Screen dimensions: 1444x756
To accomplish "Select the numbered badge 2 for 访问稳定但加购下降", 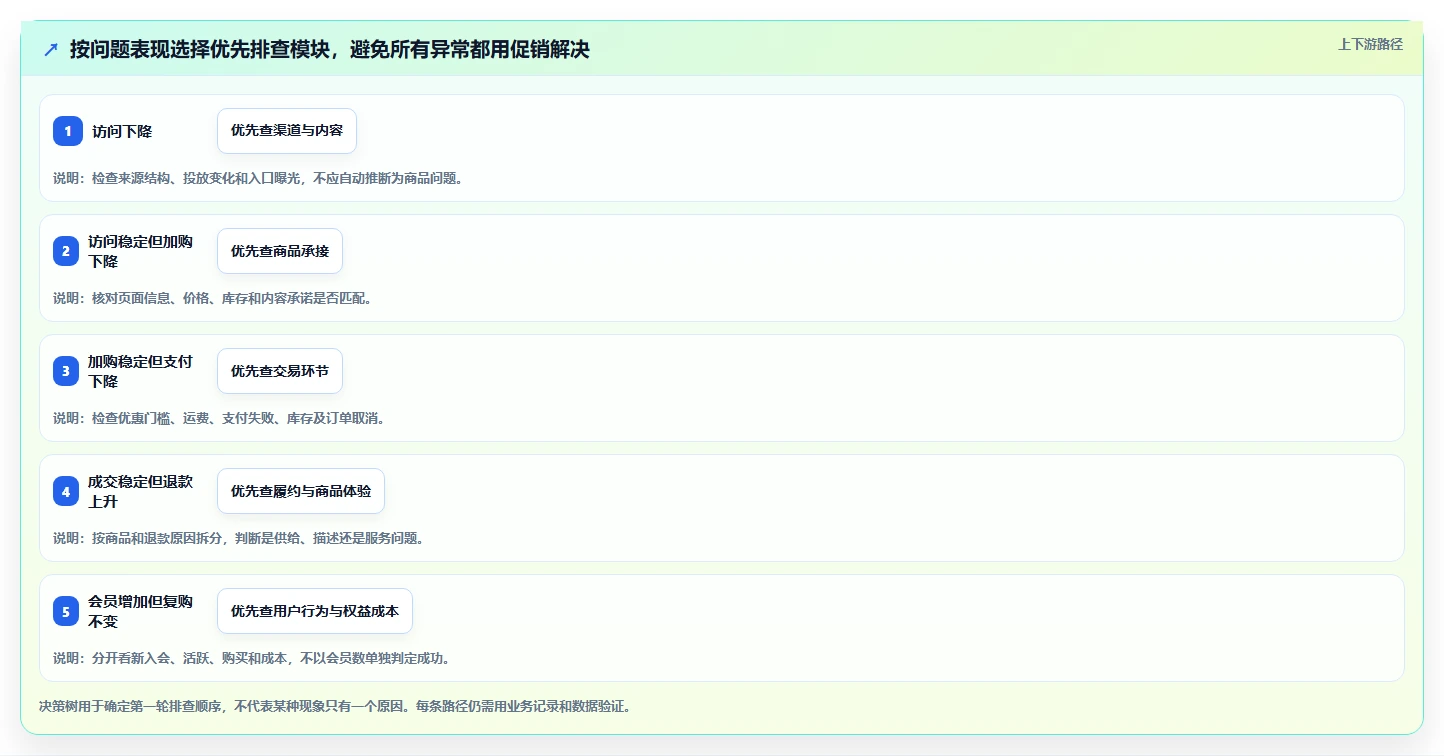I will [66, 251].
